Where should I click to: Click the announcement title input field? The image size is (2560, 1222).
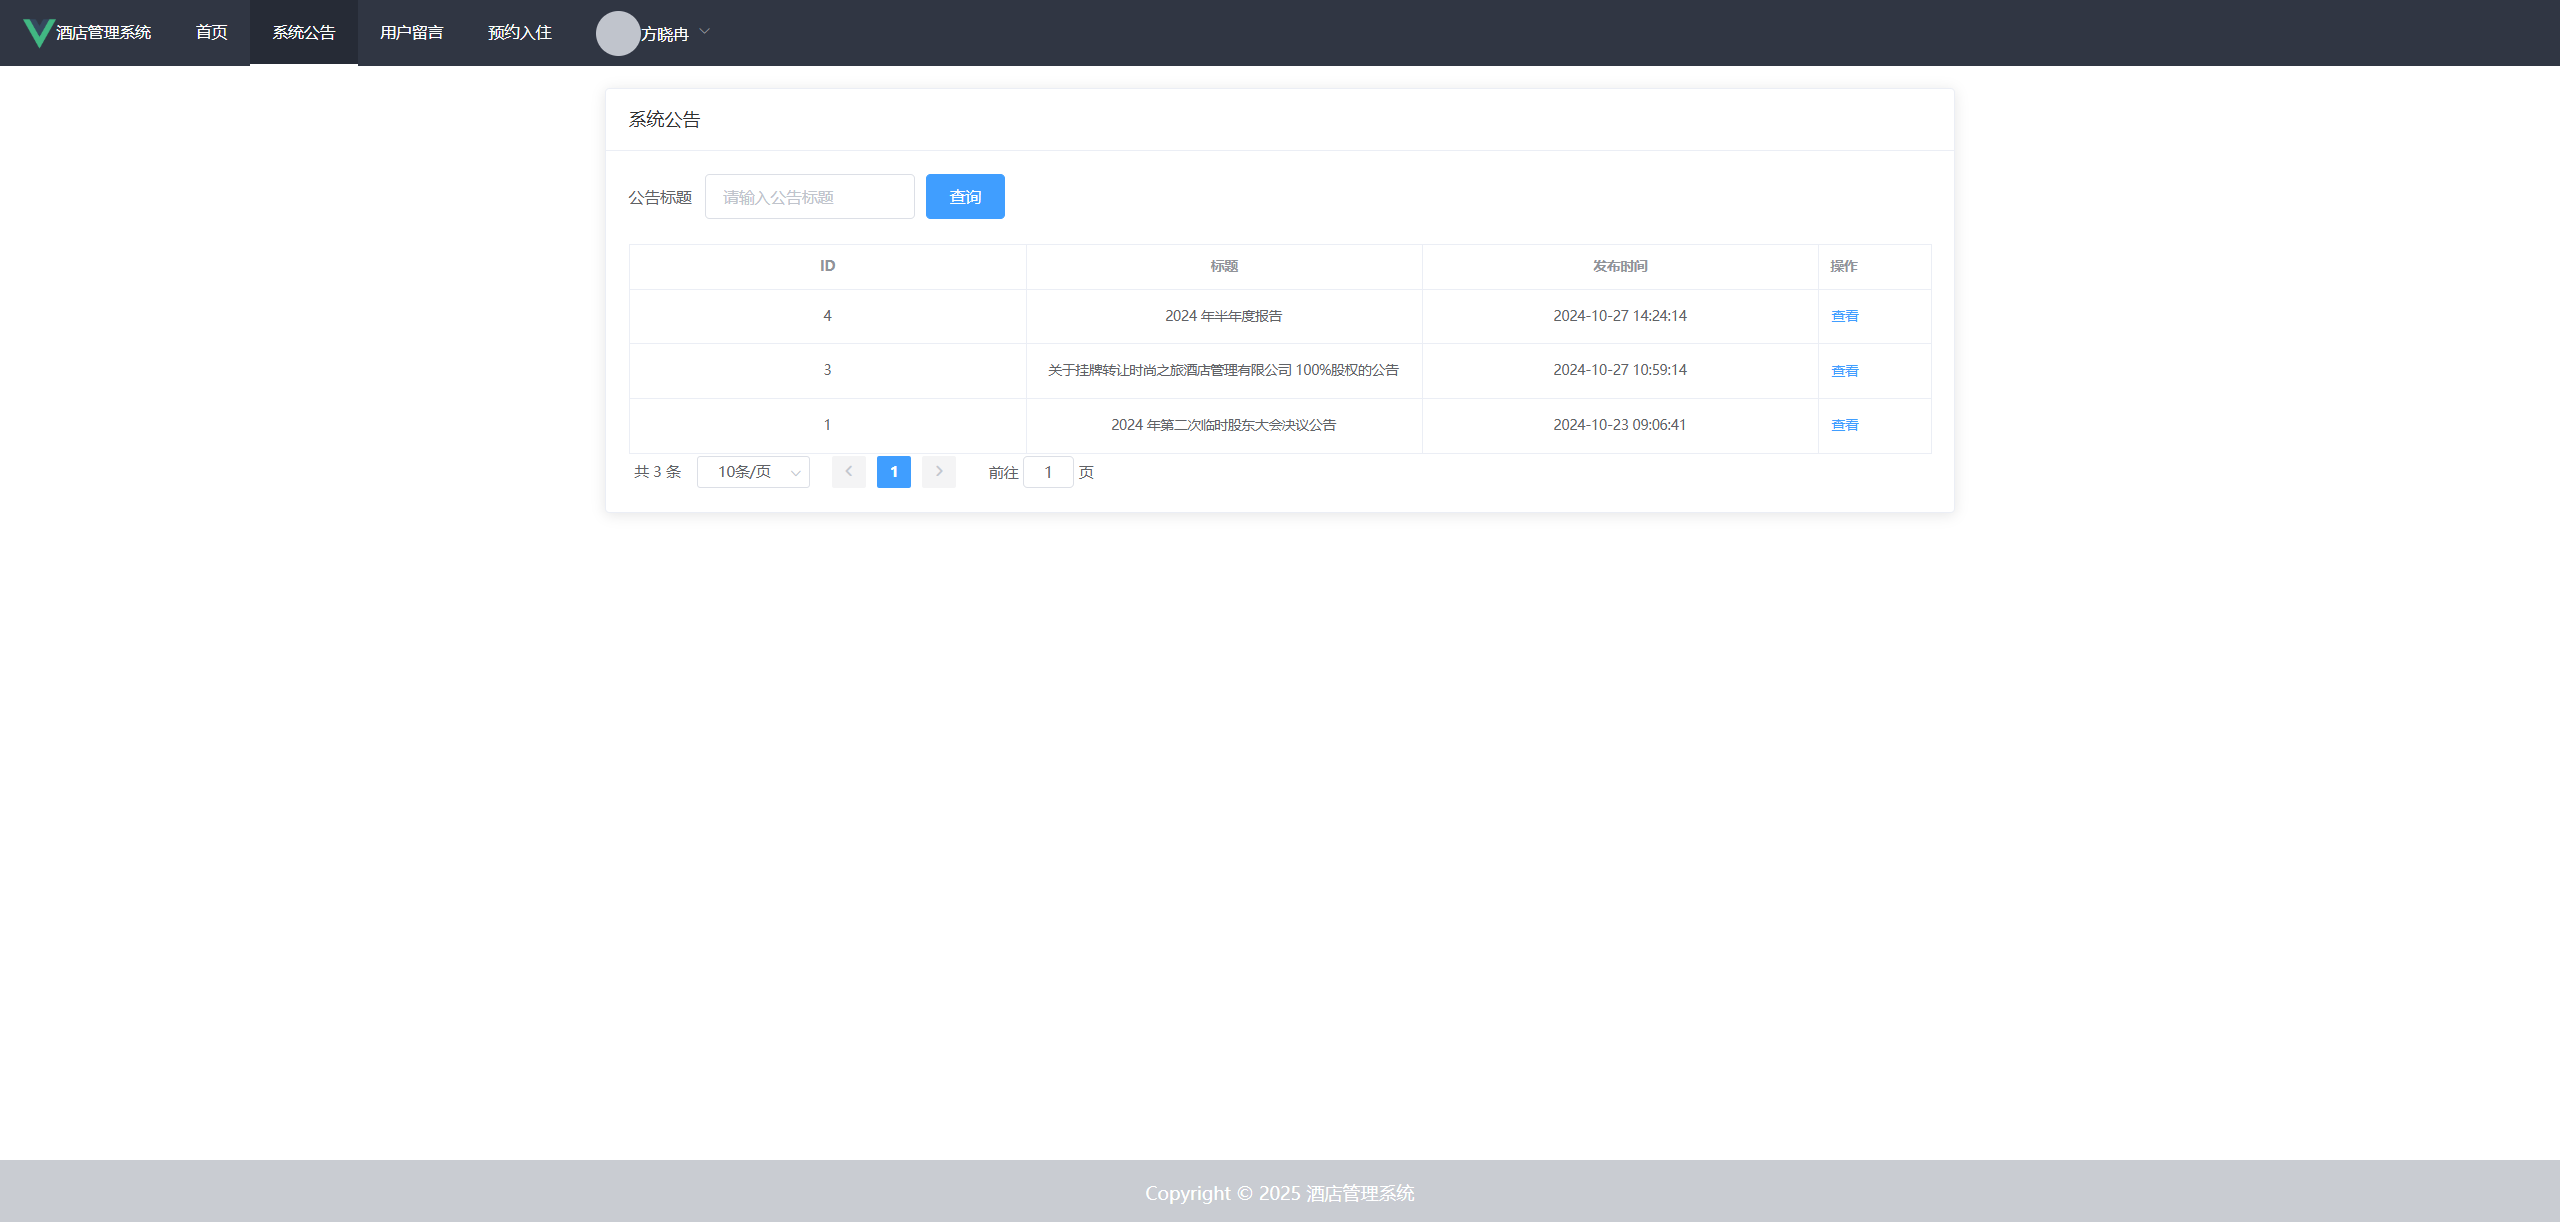pyautogui.click(x=809, y=196)
